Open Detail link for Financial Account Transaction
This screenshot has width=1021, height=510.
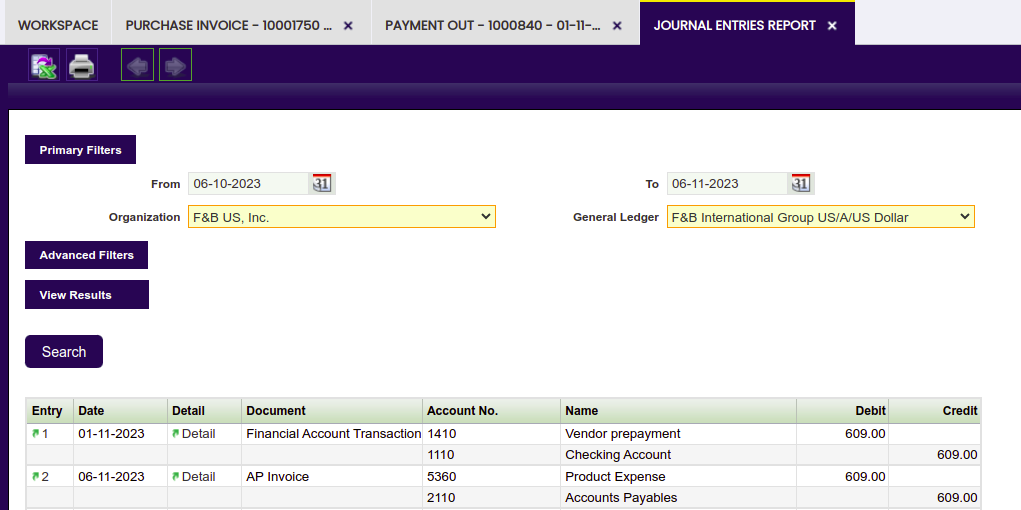coord(194,433)
